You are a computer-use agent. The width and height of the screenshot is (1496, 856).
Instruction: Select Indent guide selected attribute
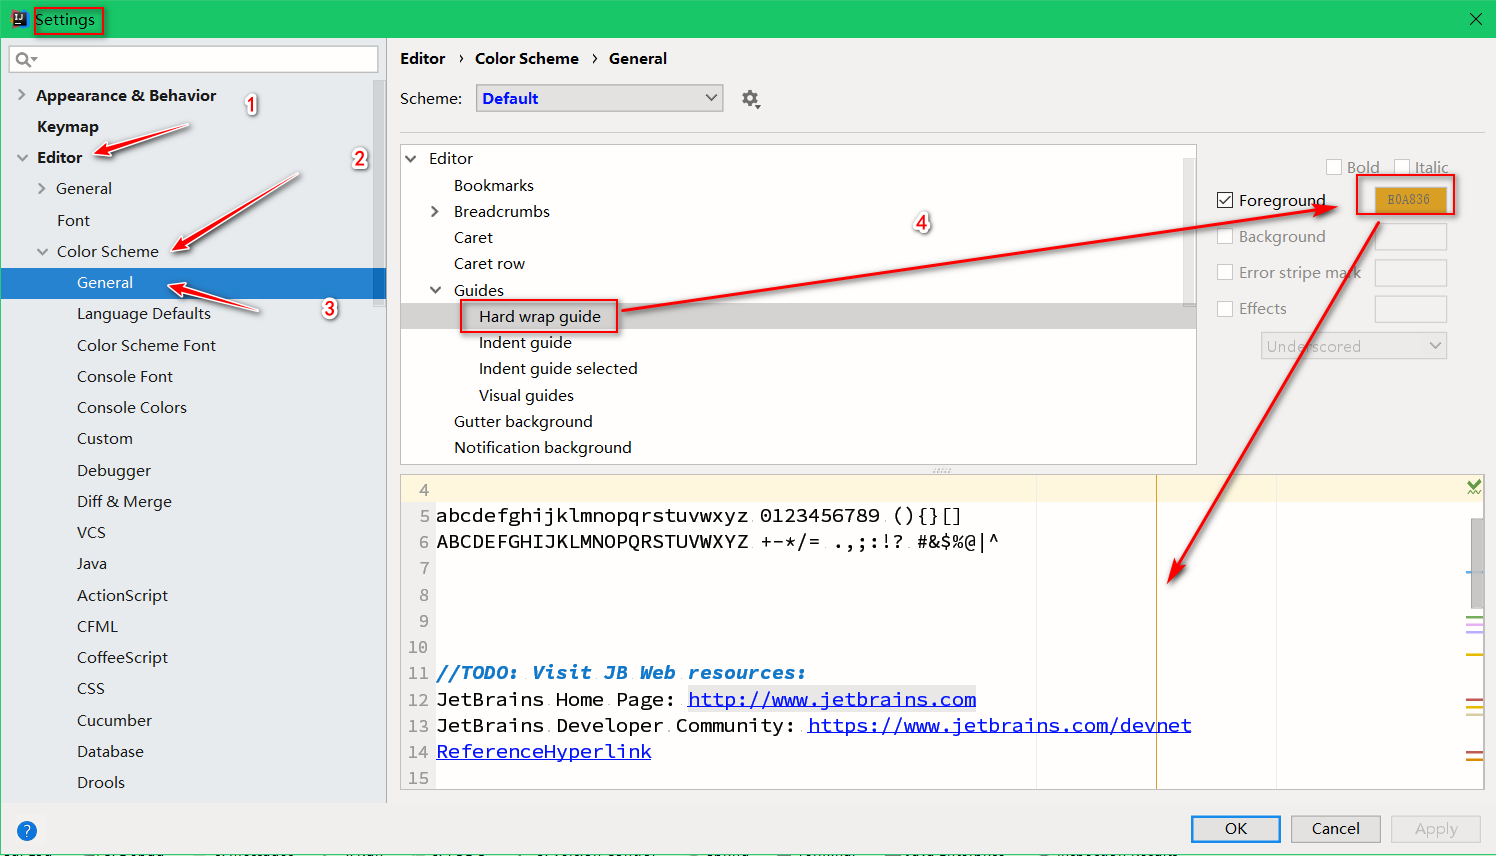(558, 368)
